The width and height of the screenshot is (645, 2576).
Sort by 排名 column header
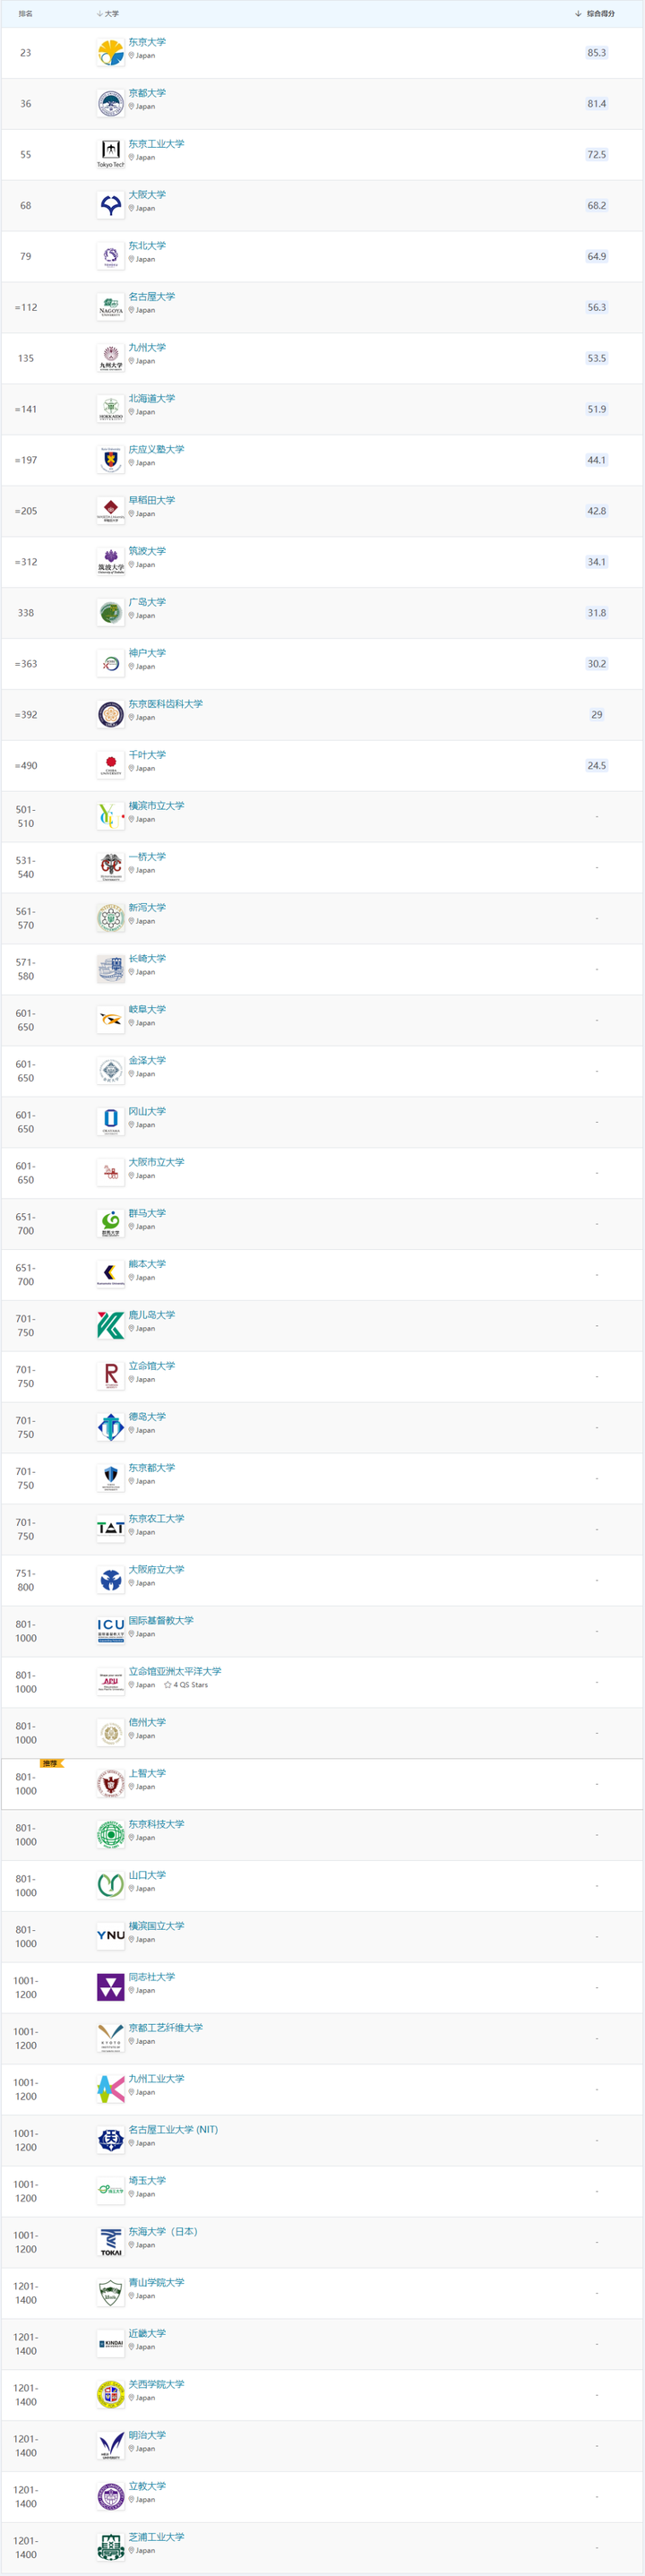pyautogui.click(x=26, y=14)
